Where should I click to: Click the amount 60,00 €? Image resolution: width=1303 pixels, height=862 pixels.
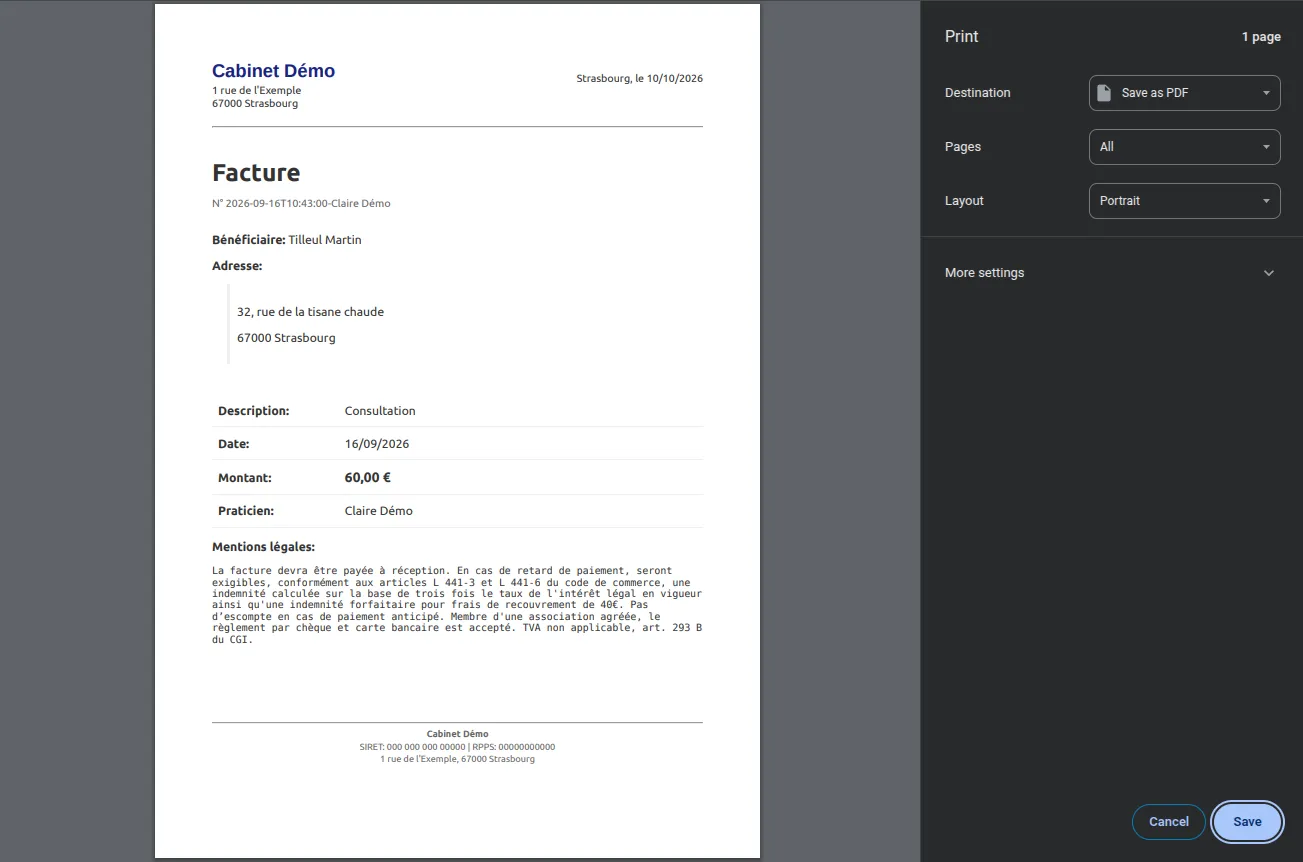coord(367,478)
